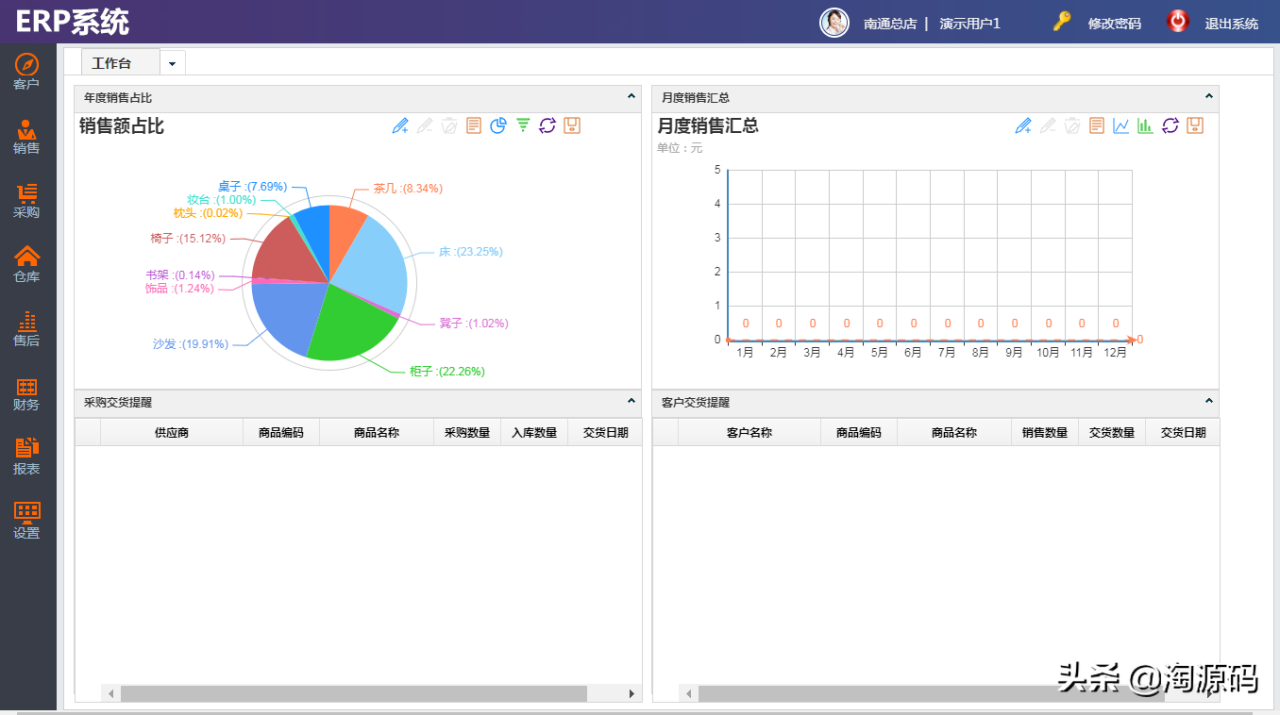The width and height of the screenshot is (1280, 715).
Task: Open data view of 月度销售汇总 chart
Action: [x=1097, y=125]
